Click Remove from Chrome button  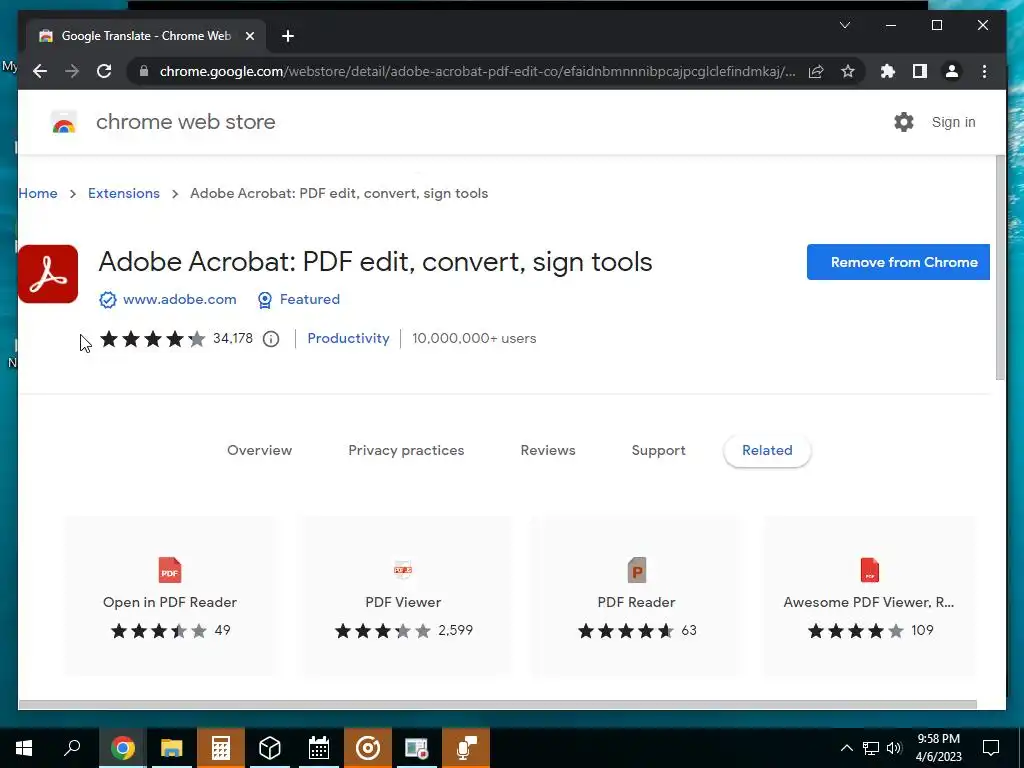click(x=898, y=262)
